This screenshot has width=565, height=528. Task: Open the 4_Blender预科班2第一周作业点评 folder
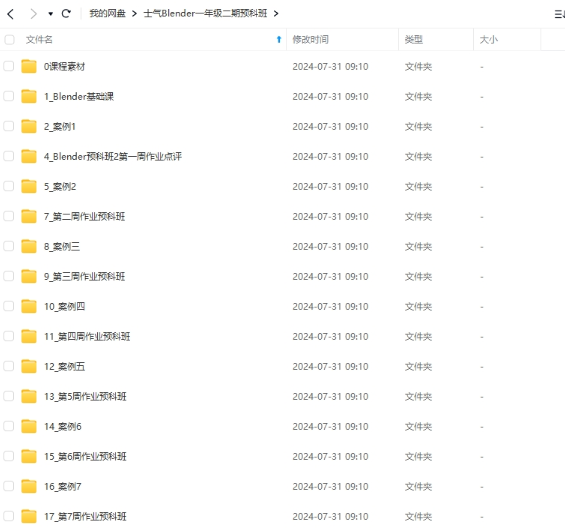[113, 156]
